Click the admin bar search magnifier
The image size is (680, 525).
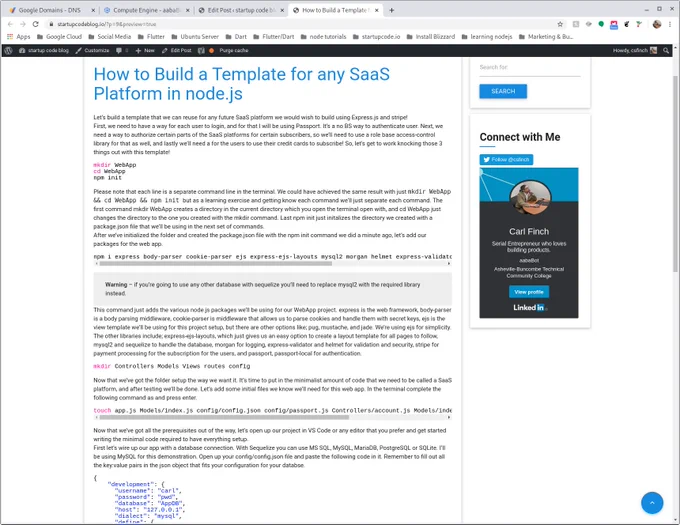click(x=666, y=51)
